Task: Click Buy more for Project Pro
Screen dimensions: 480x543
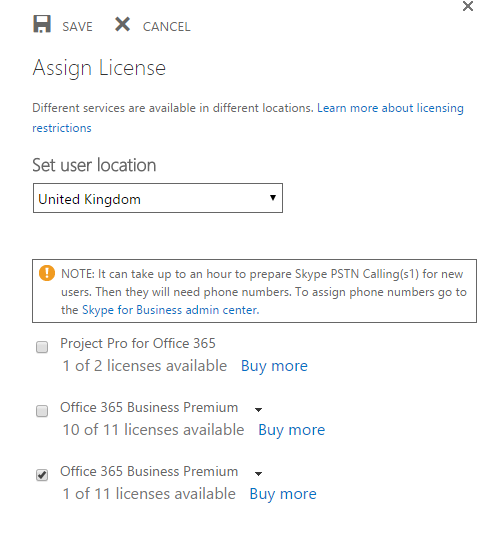Action: 274,366
